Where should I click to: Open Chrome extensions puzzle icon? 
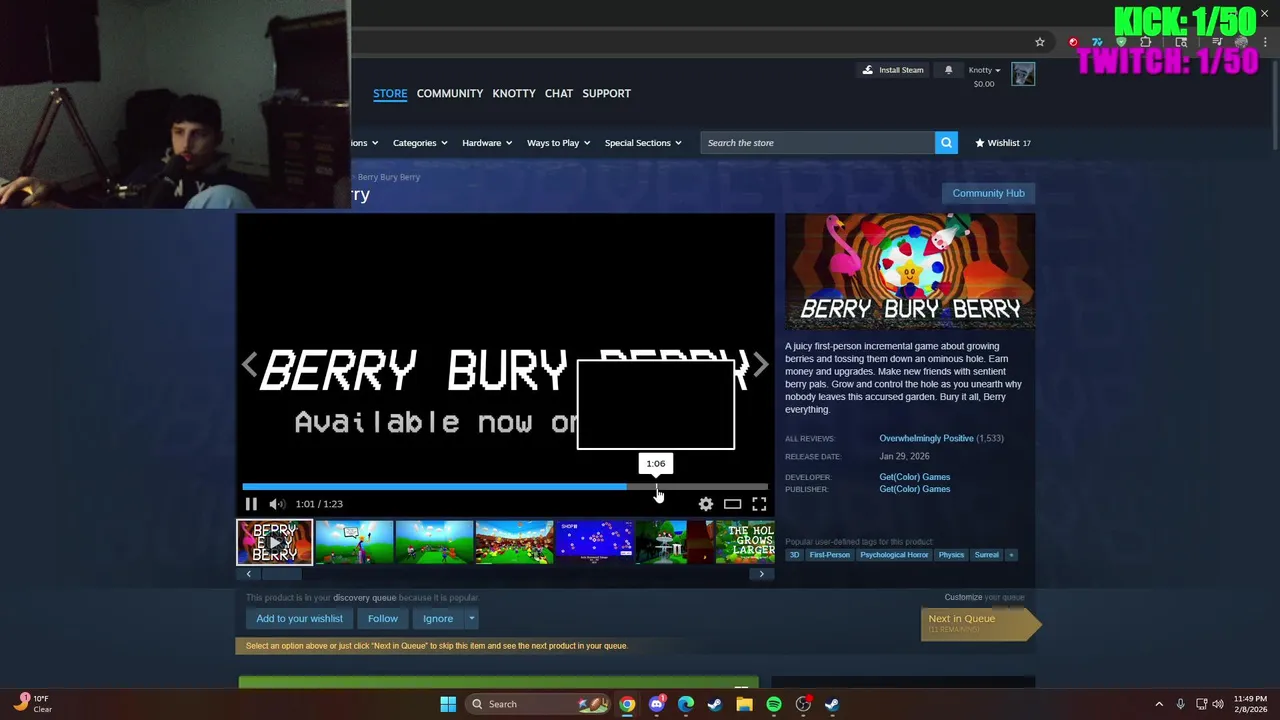[x=1145, y=42]
